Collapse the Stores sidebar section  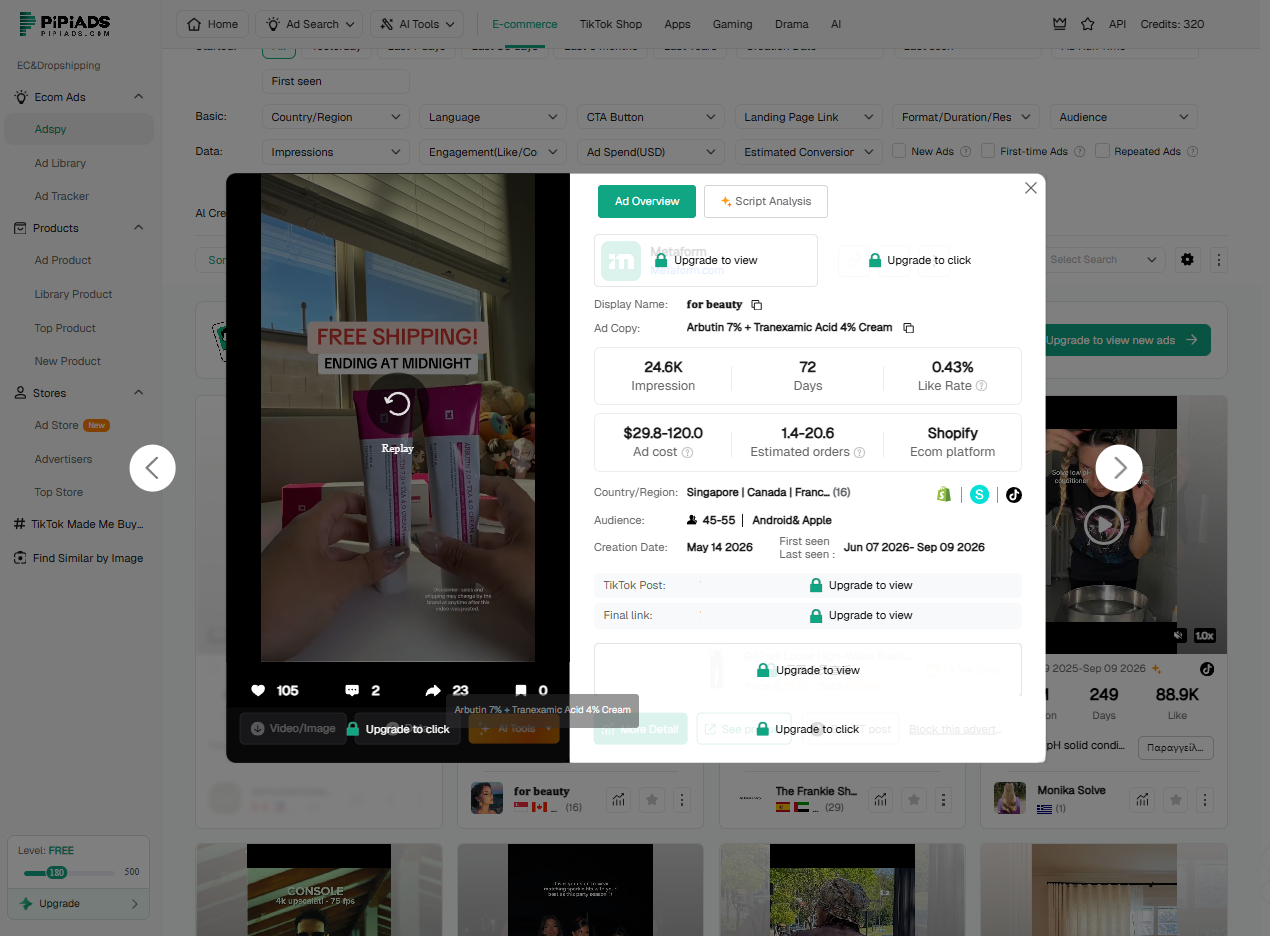point(138,393)
